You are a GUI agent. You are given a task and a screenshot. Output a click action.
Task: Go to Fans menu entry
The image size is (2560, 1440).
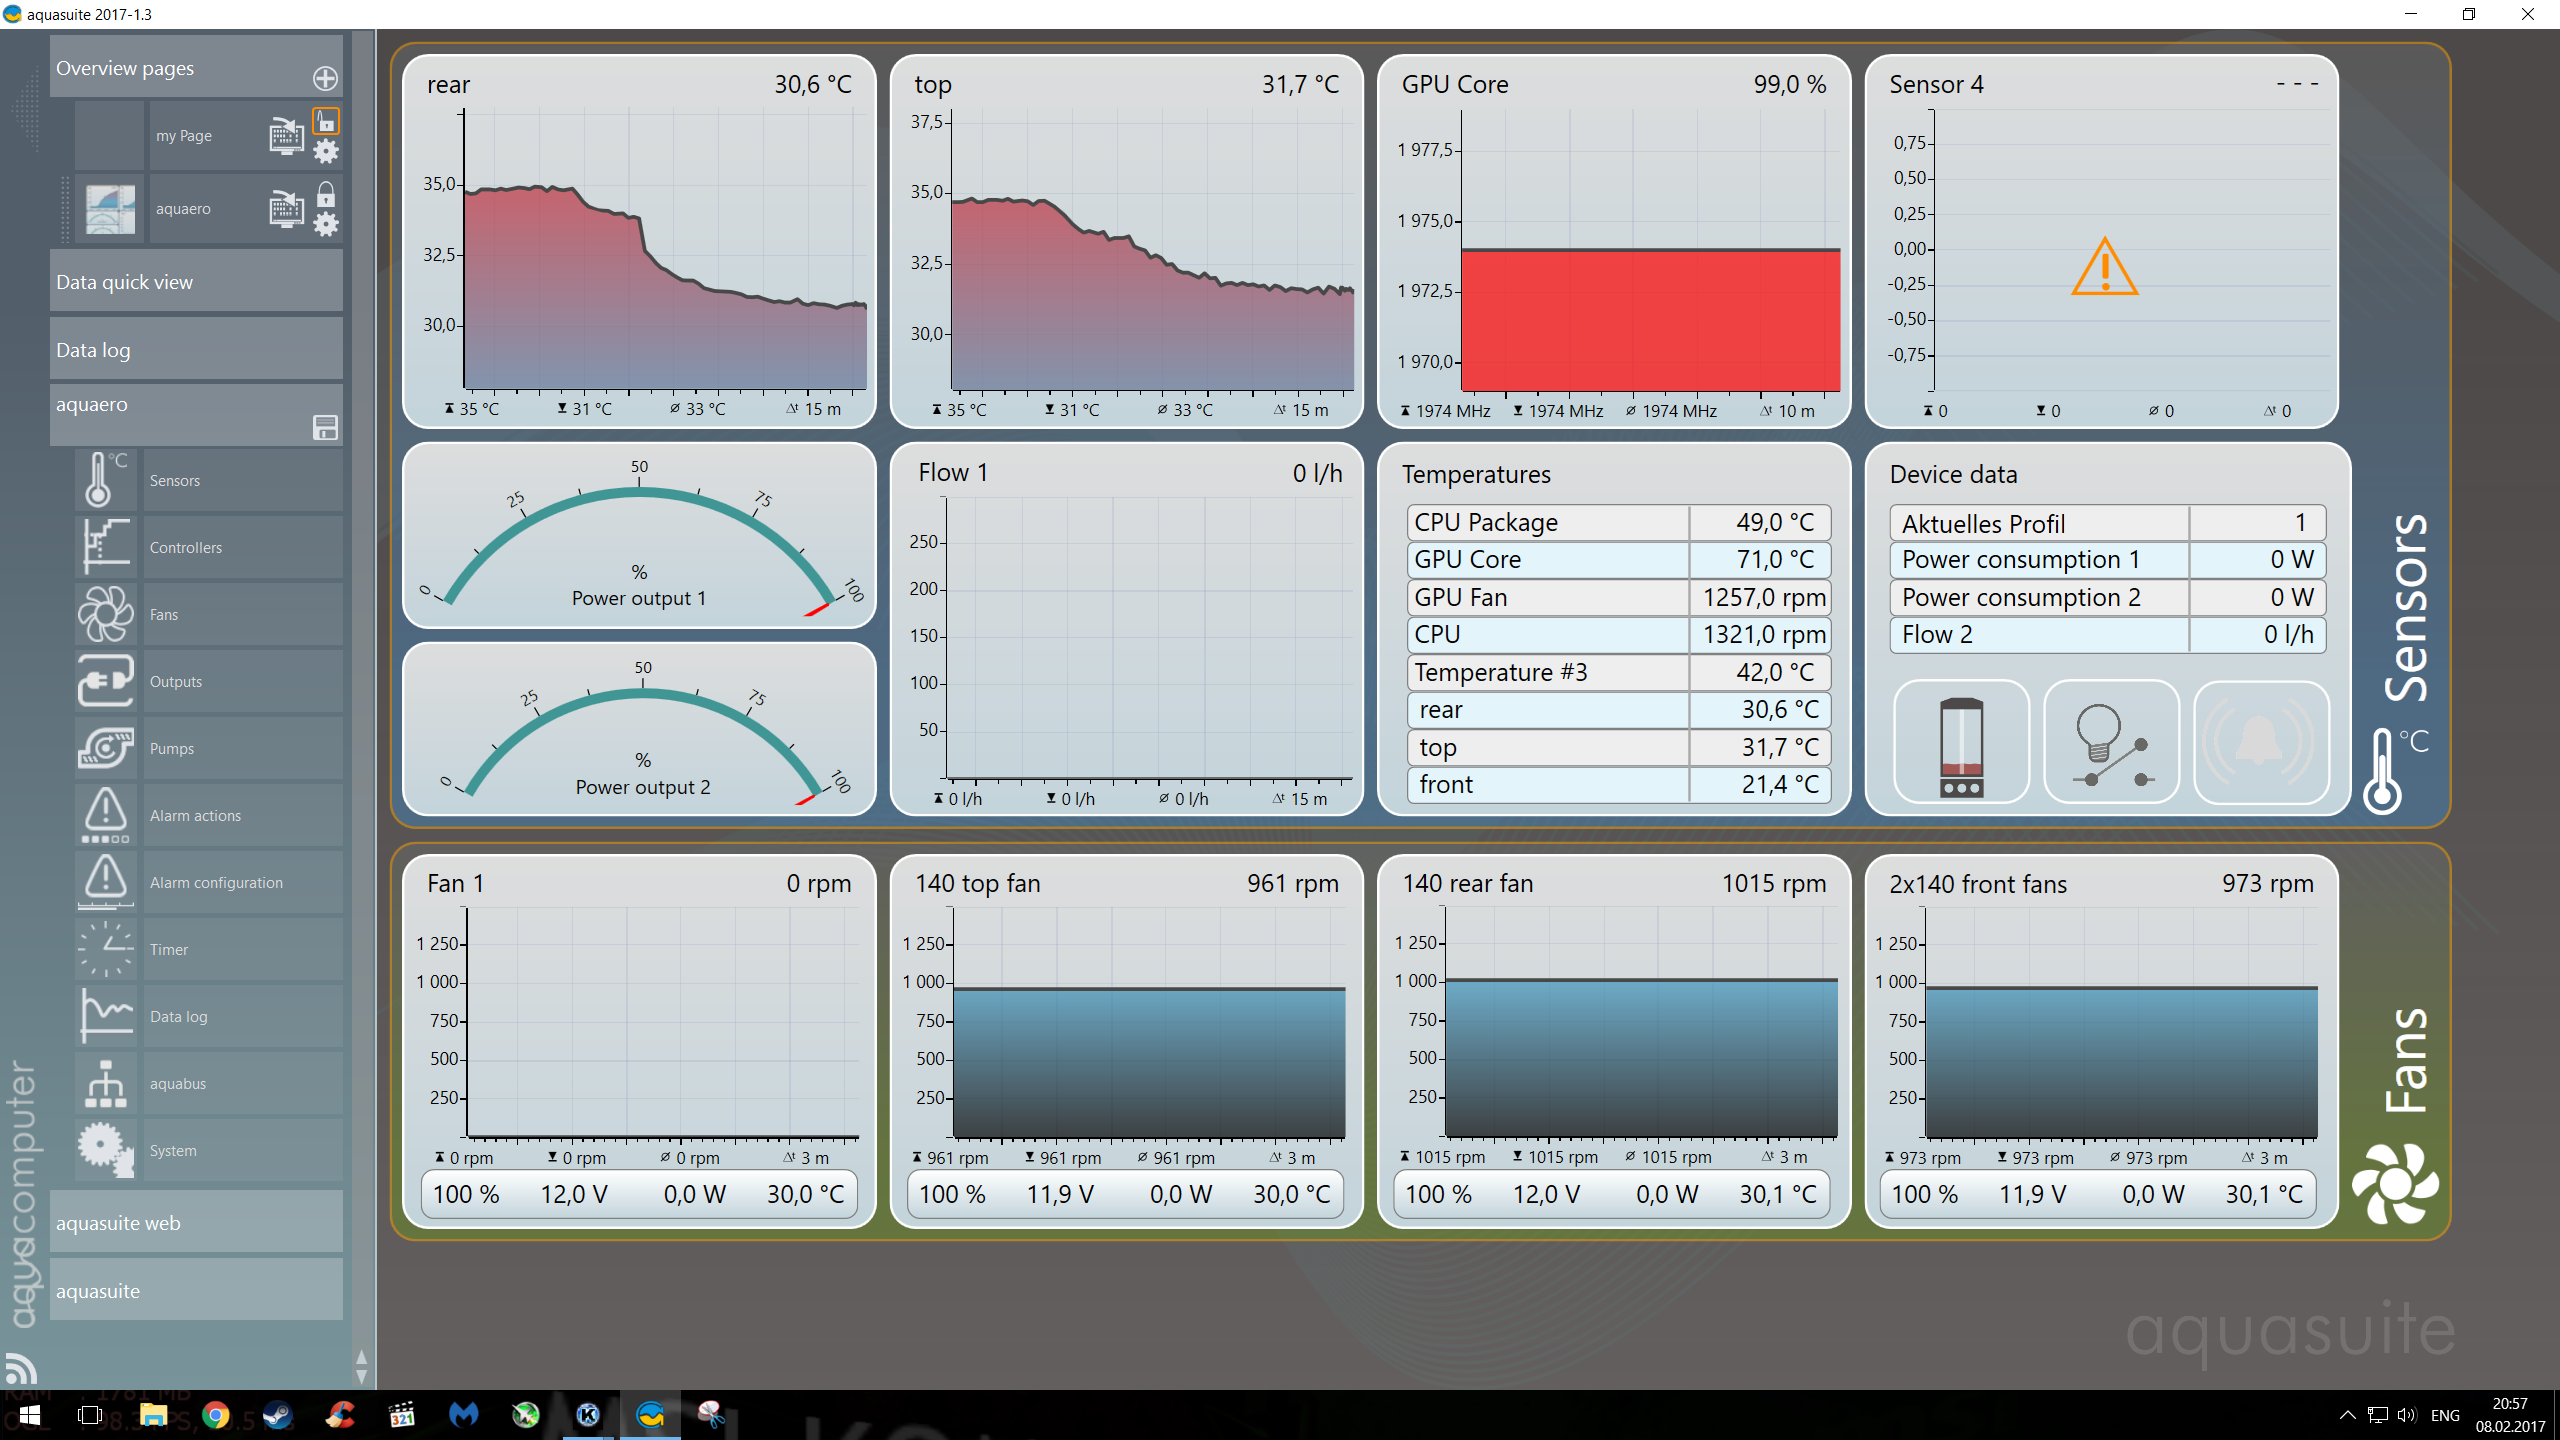[243, 615]
